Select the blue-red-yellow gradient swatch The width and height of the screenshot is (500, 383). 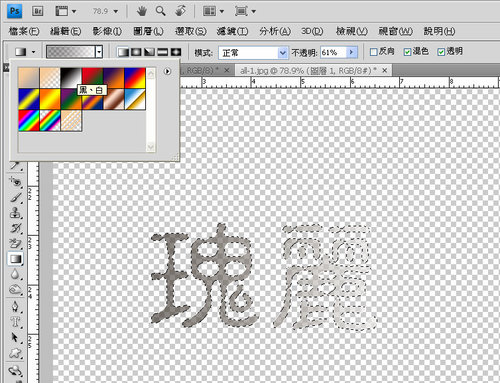coord(135,78)
